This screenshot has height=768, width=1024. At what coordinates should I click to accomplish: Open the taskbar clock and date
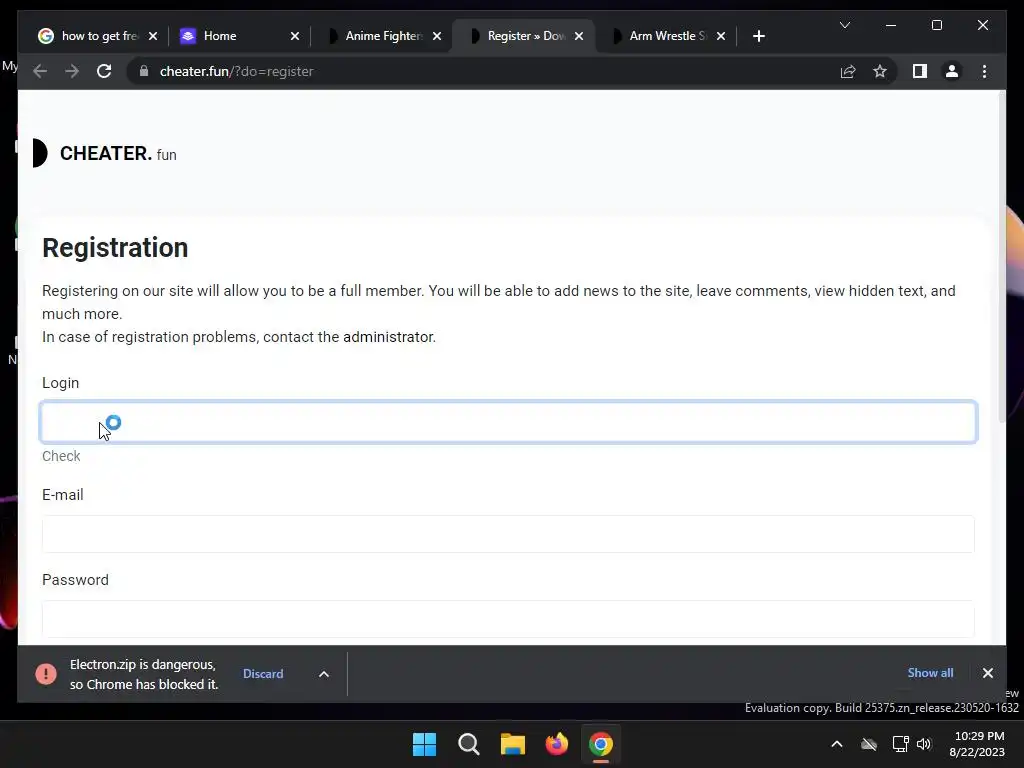click(x=978, y=744)
